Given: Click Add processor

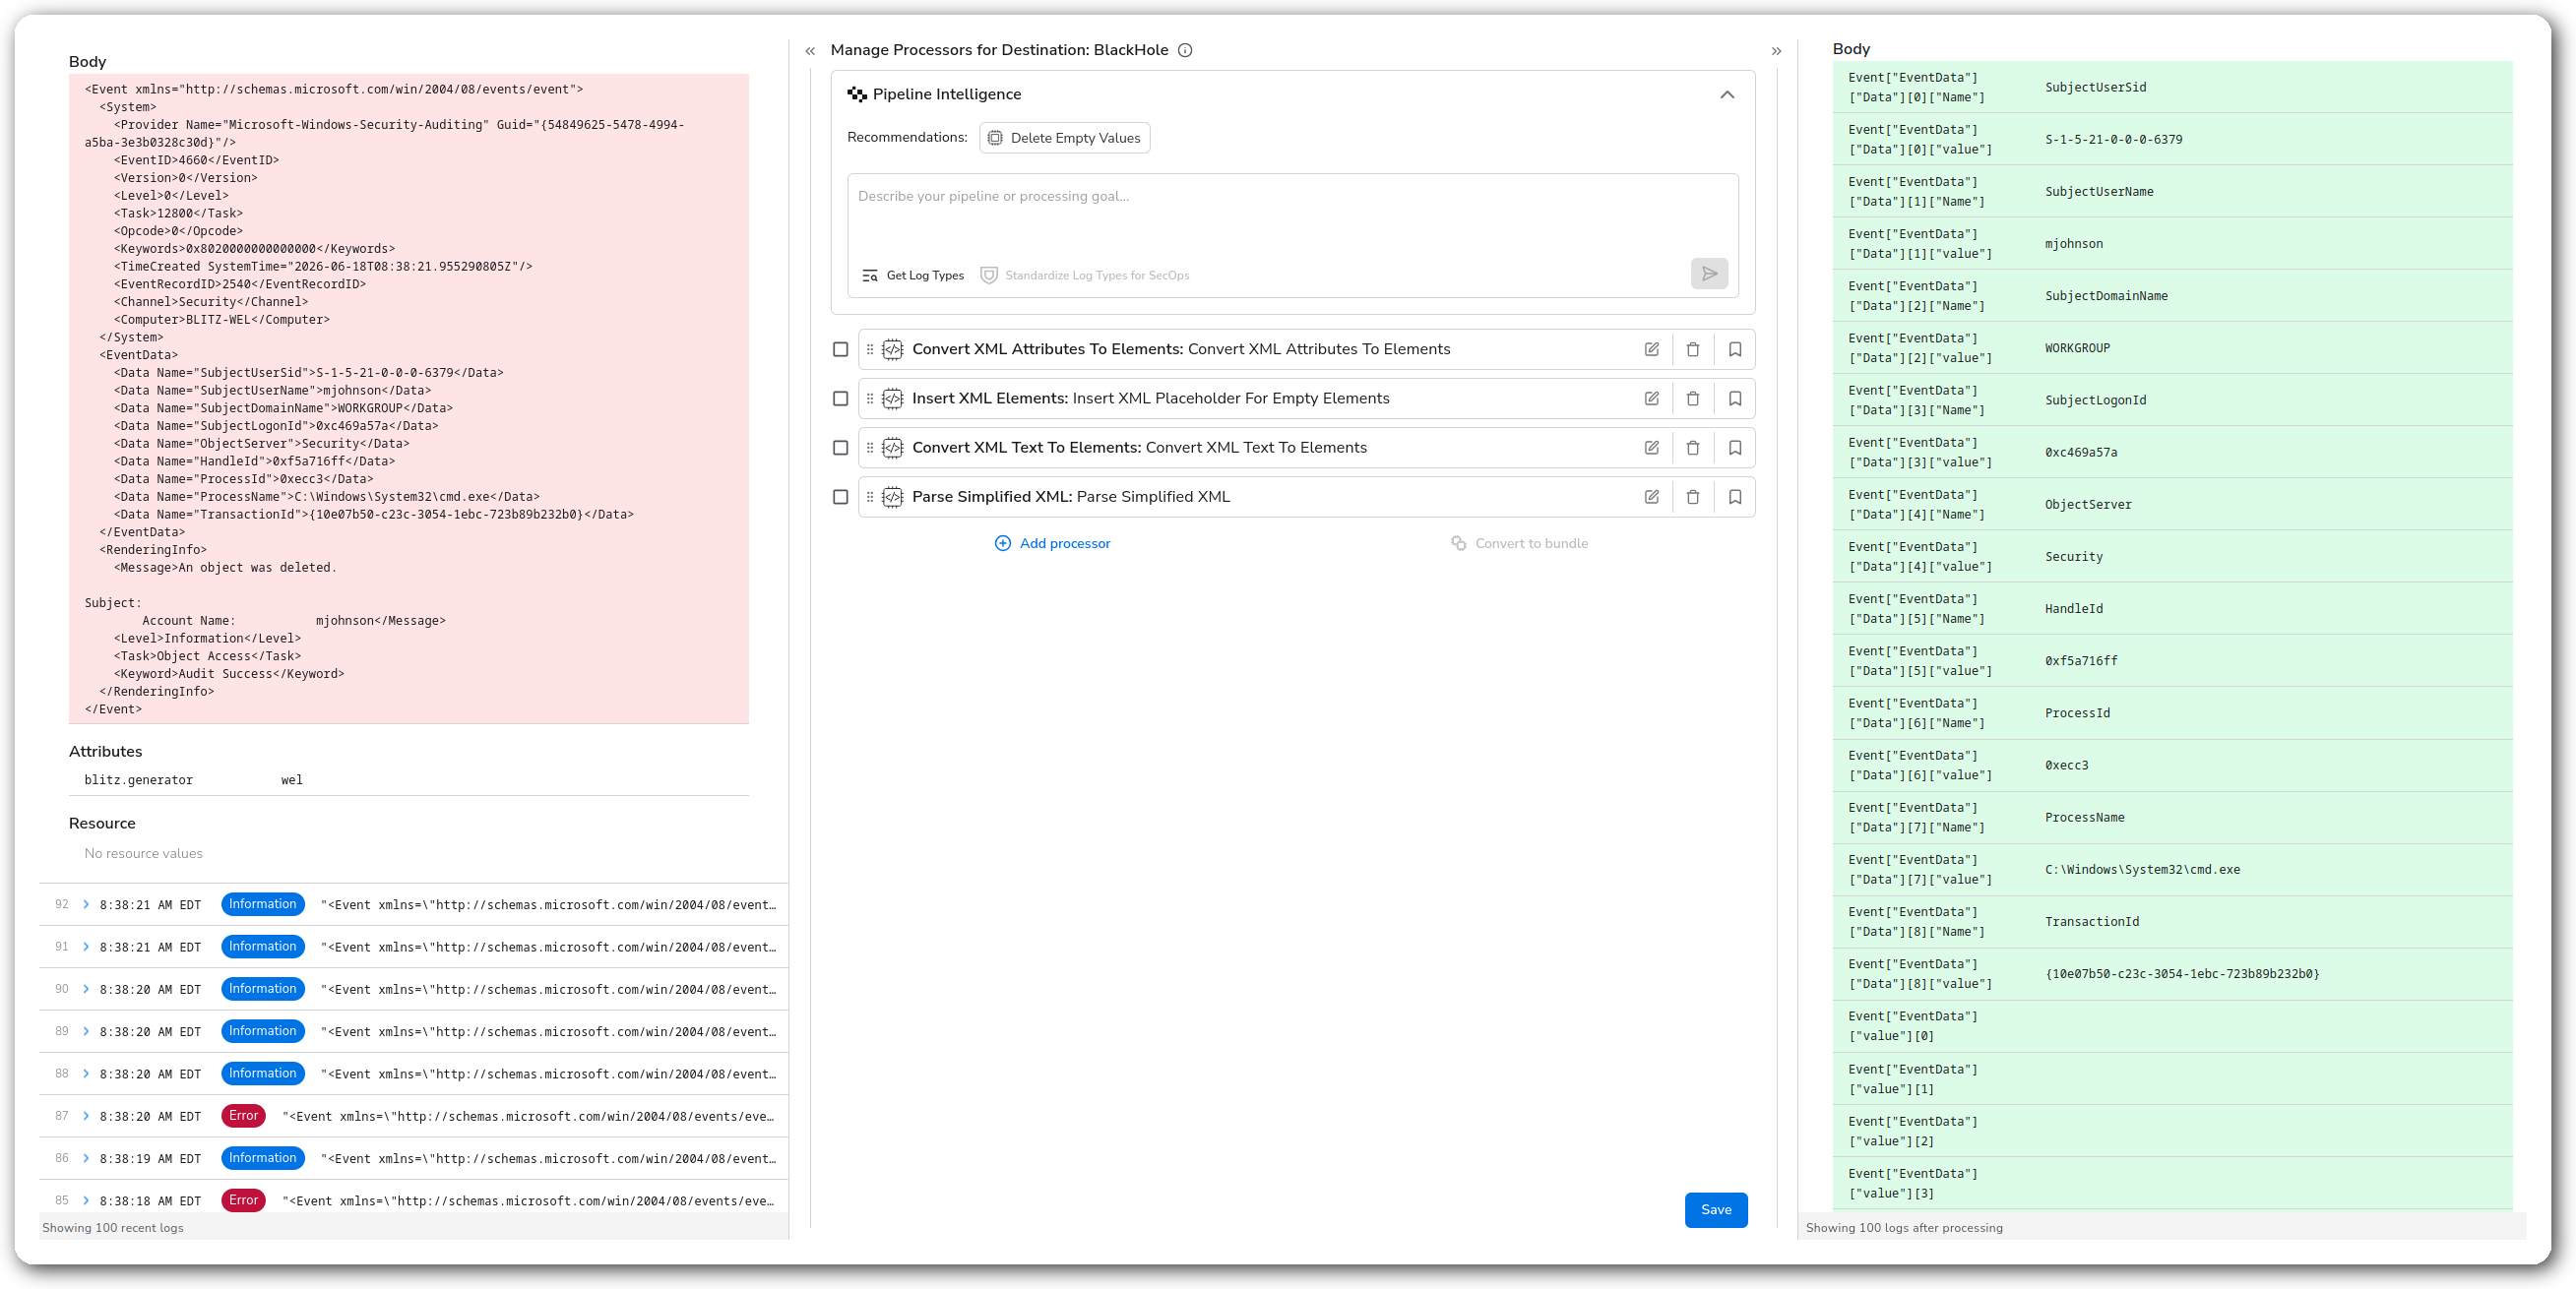Looking at the screenshot, I should click(x=1052, y=543).
